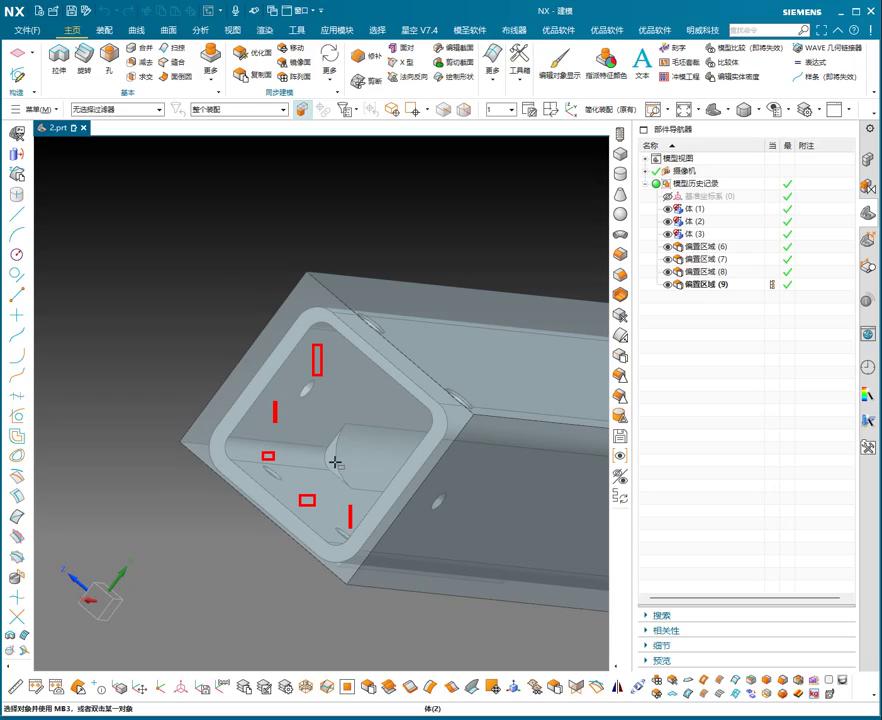Toggle visibility of 偏置区域 (9)
This screenshot has height=720, width=882.
coord(668,285)
